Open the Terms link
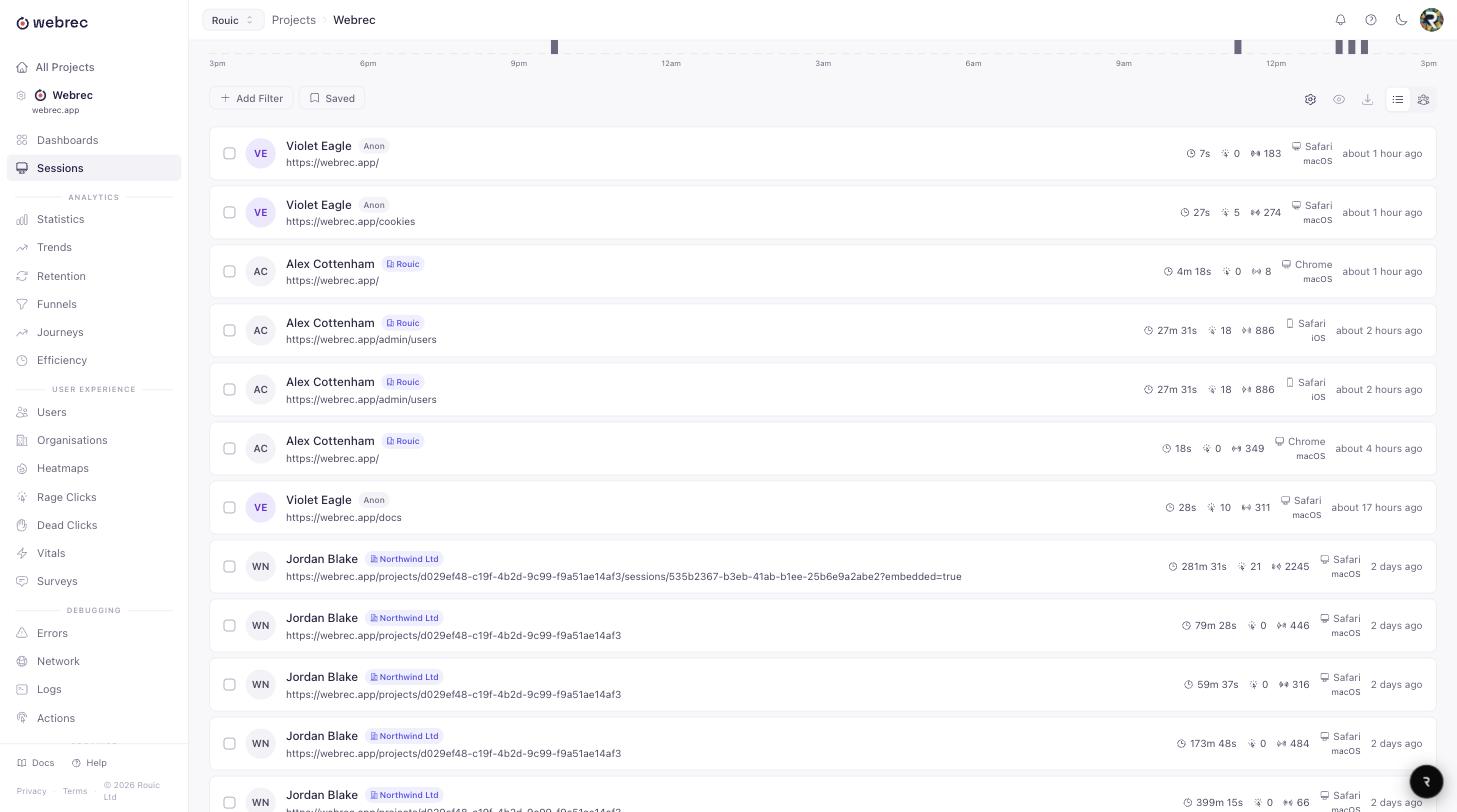Screen dimensions: 1457x812 coord(75,791)
